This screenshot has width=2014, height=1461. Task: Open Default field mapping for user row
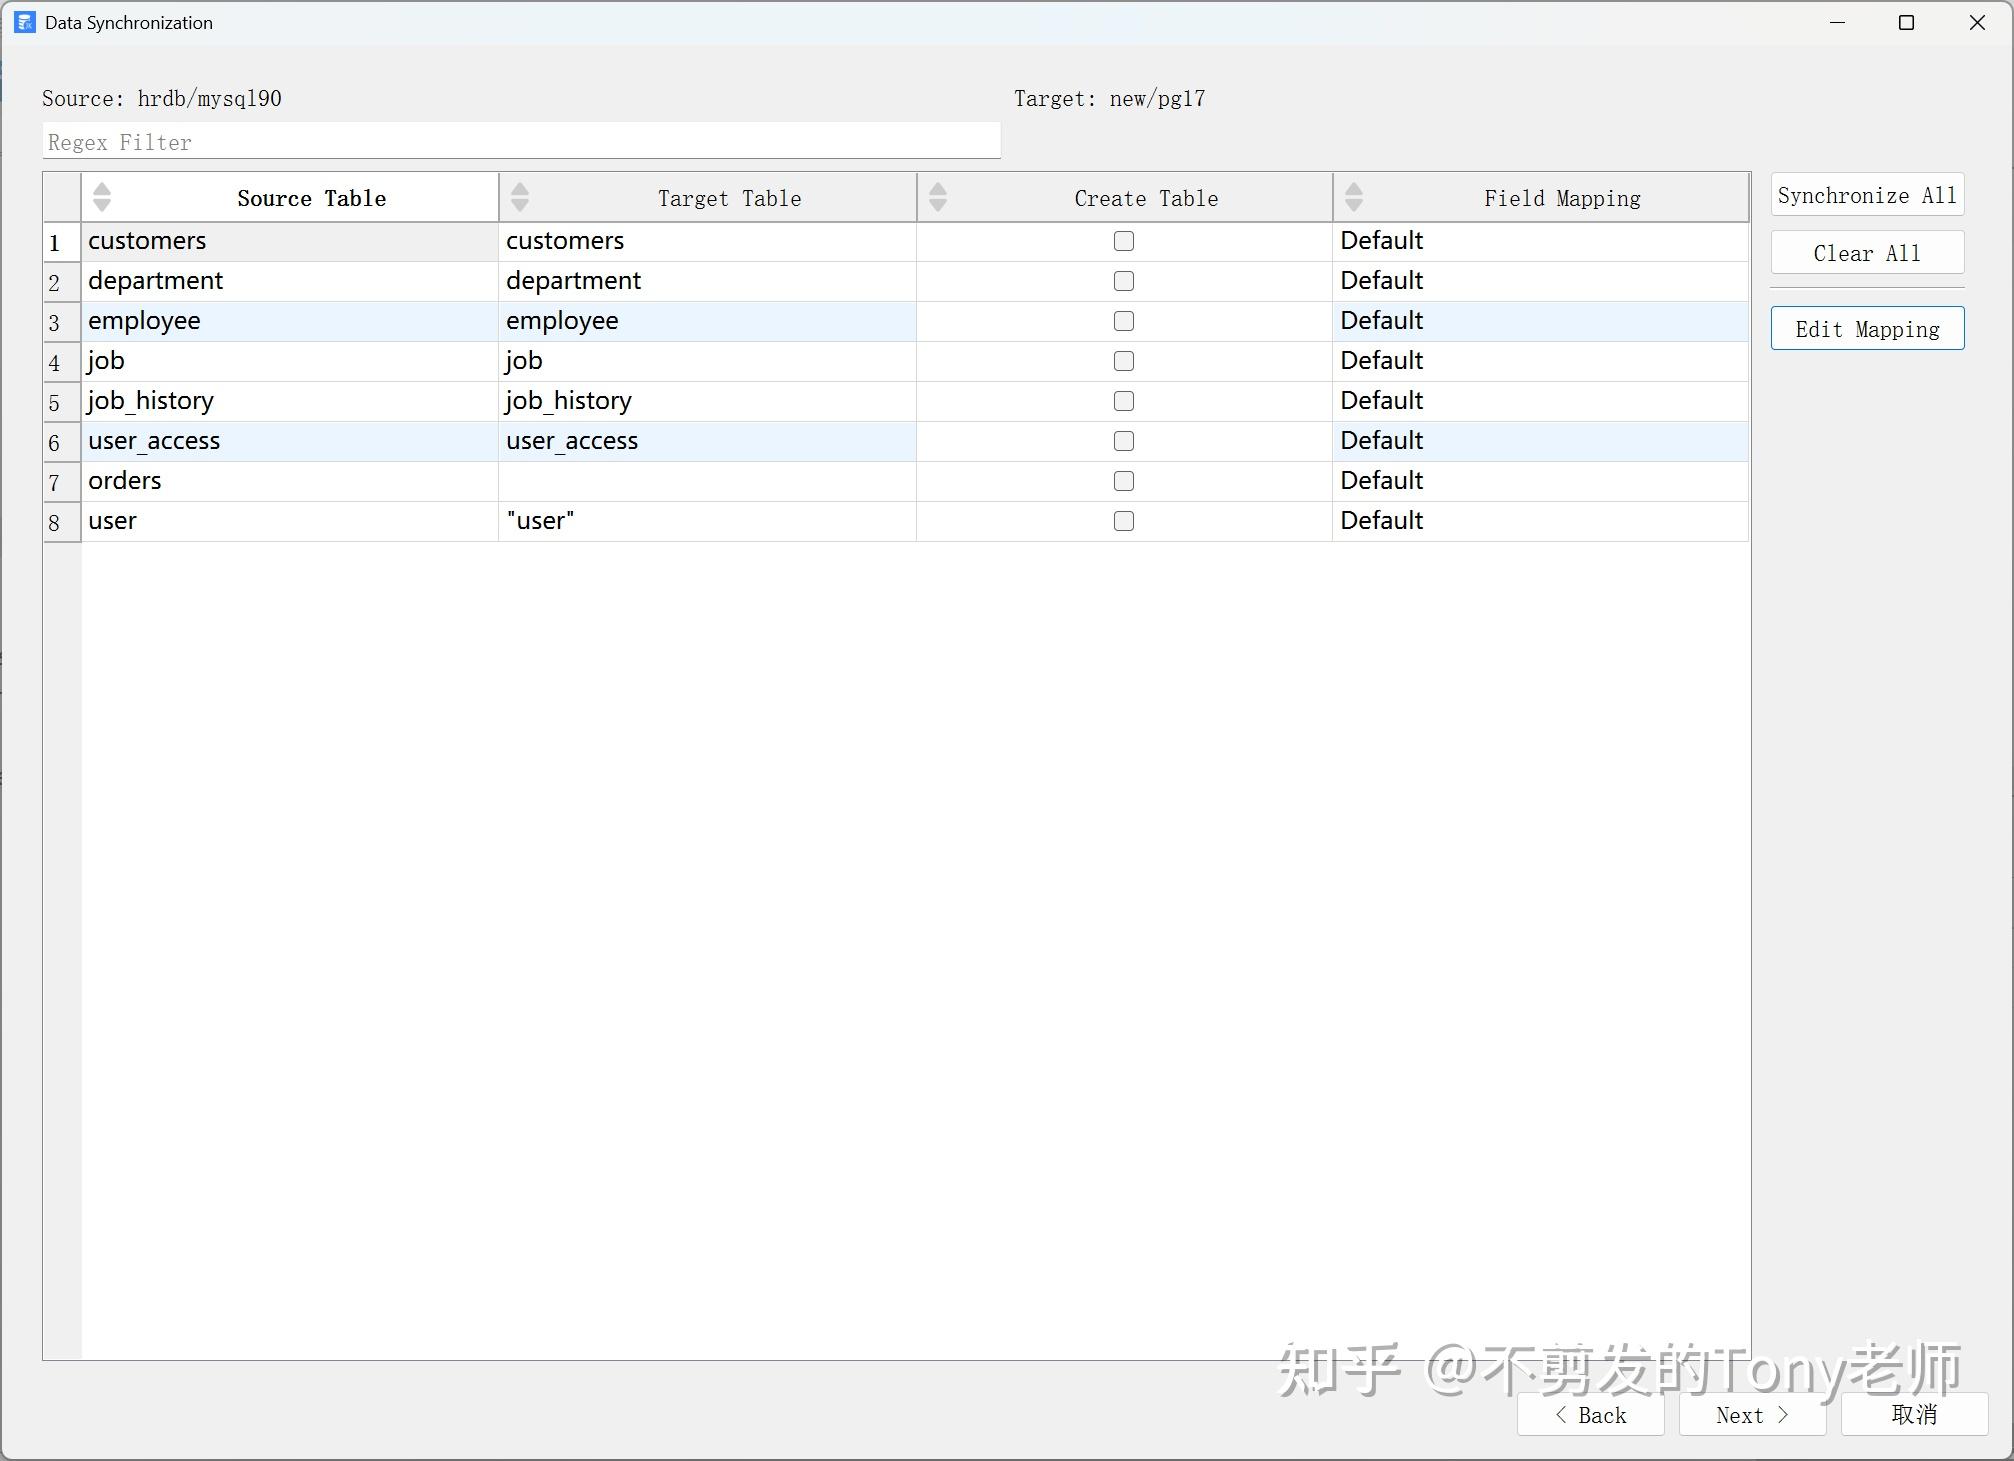pyautogui.click(x=1381, y=520)
